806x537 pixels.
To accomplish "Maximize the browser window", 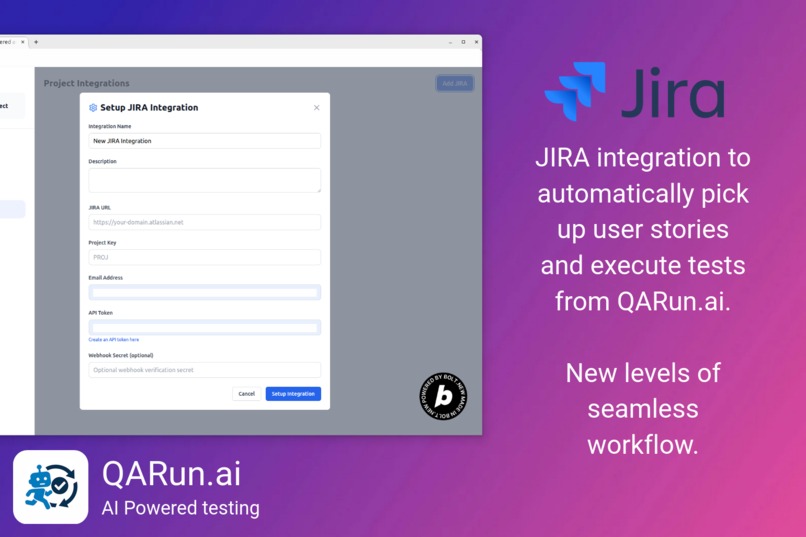I will [x=463, y=42].
